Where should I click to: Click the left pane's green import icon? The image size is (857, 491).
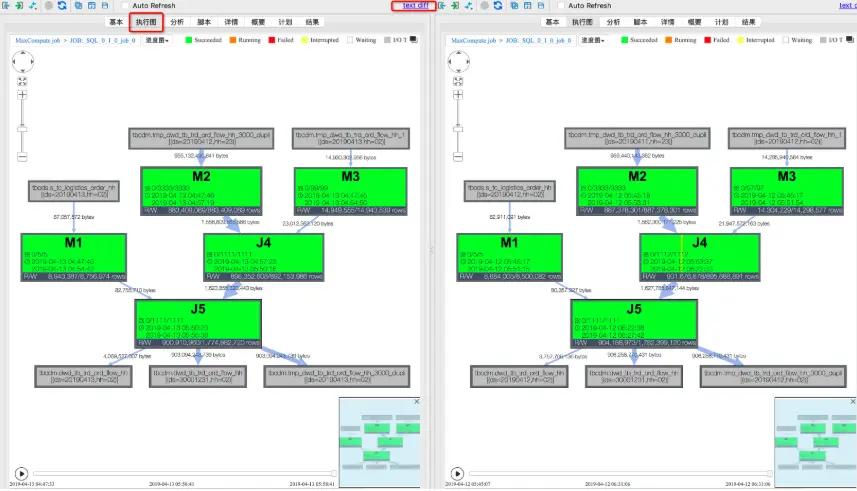click(19, 5)
